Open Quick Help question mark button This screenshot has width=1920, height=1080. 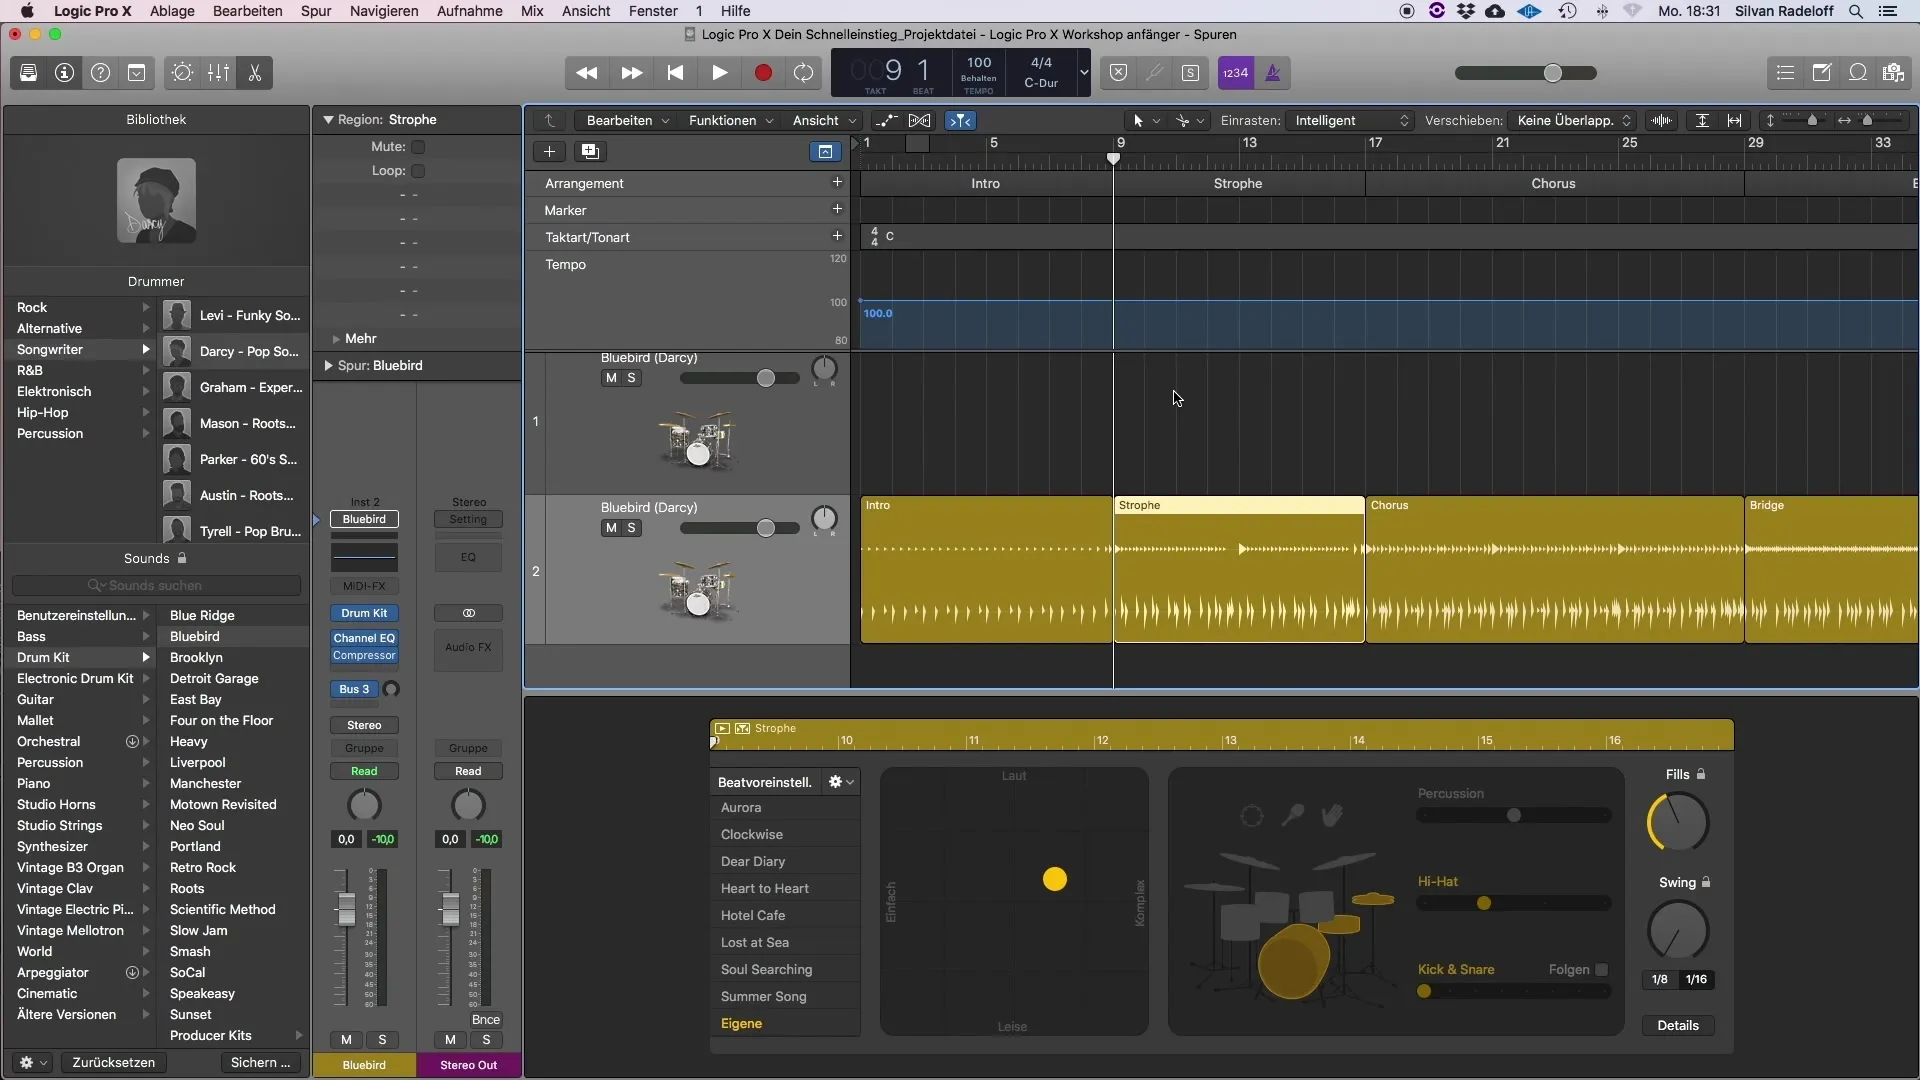(x=100, y=73)
